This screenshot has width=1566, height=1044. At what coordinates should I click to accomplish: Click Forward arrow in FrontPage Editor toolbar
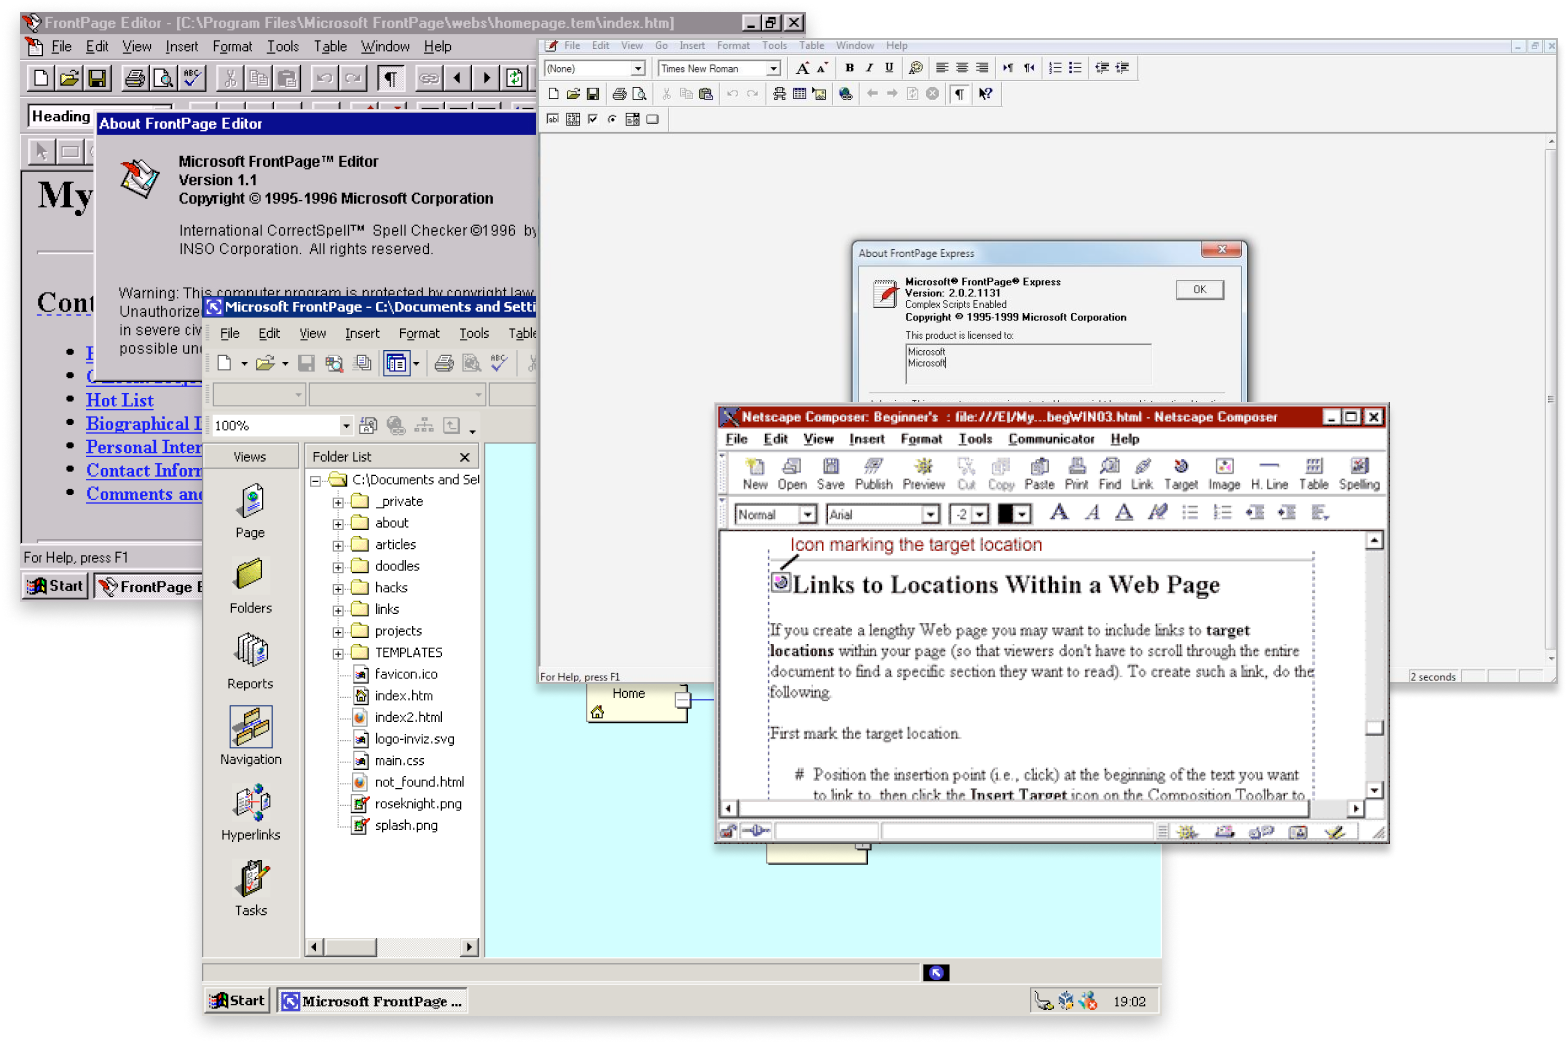486,78
